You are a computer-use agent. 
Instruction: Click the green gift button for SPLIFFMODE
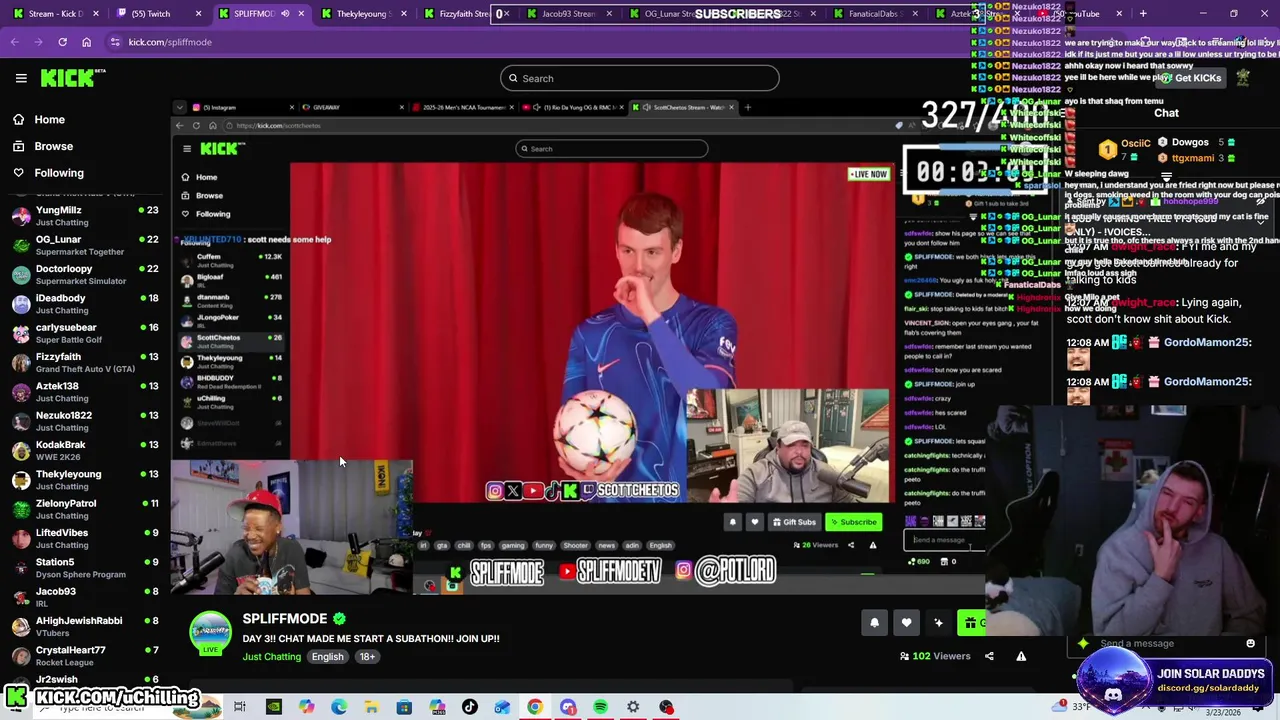pyautogui.click(x=971, y=623)
